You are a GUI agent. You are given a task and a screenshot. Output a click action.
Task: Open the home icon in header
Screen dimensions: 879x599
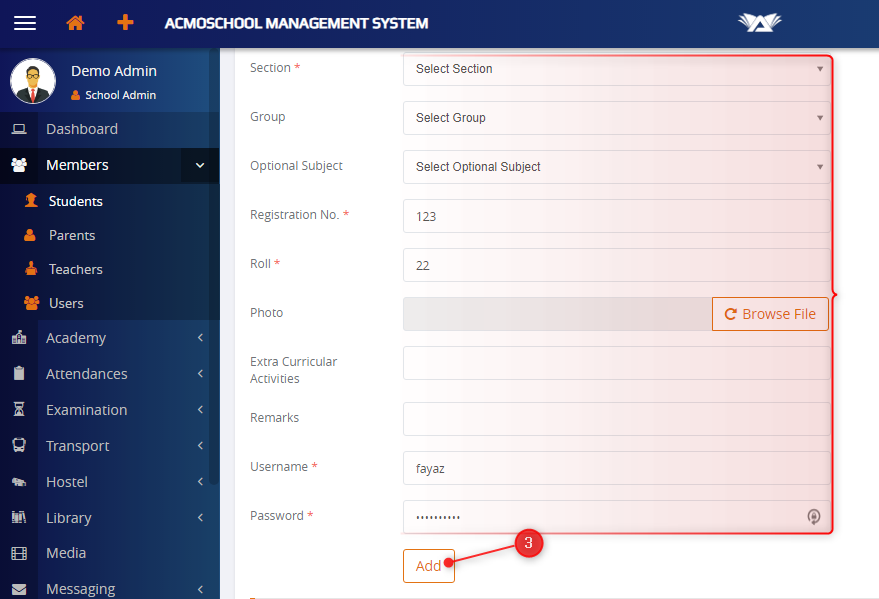(x=75, y=23)
